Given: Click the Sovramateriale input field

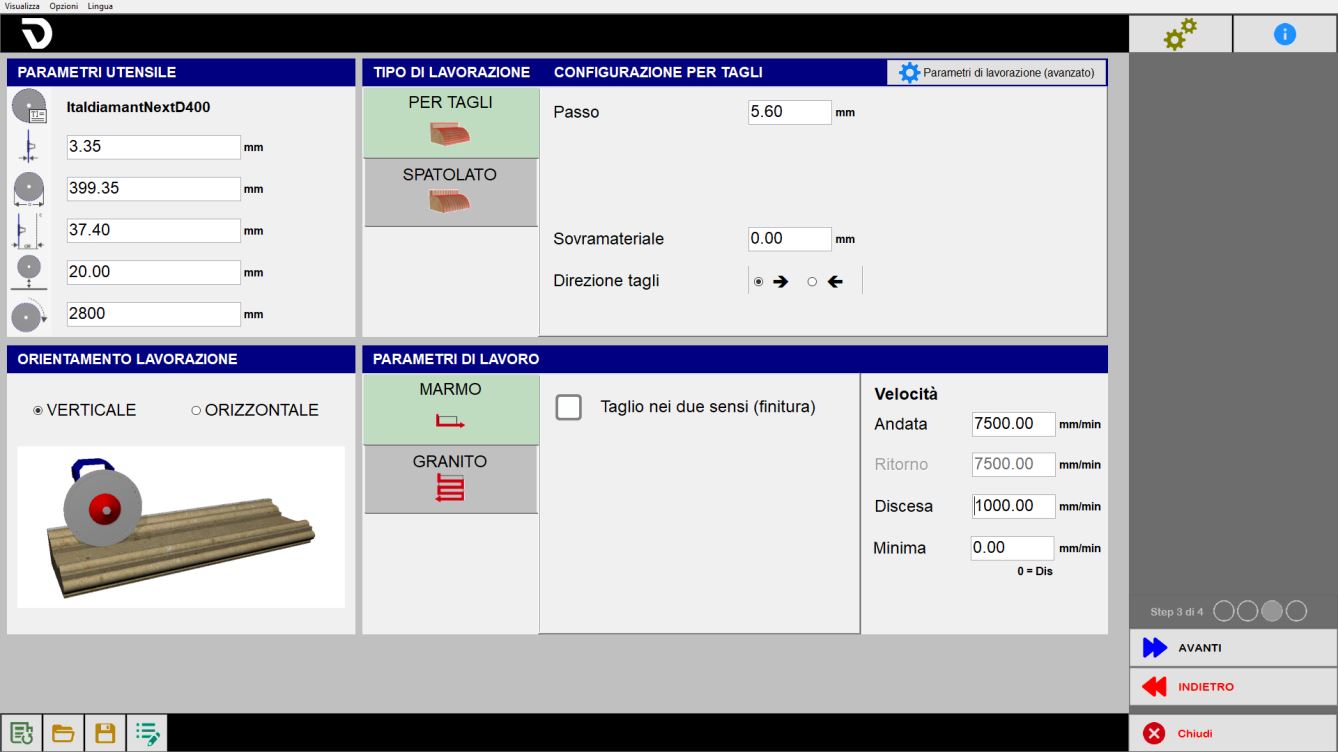Looking at the screenshot, I should (790, 239).
